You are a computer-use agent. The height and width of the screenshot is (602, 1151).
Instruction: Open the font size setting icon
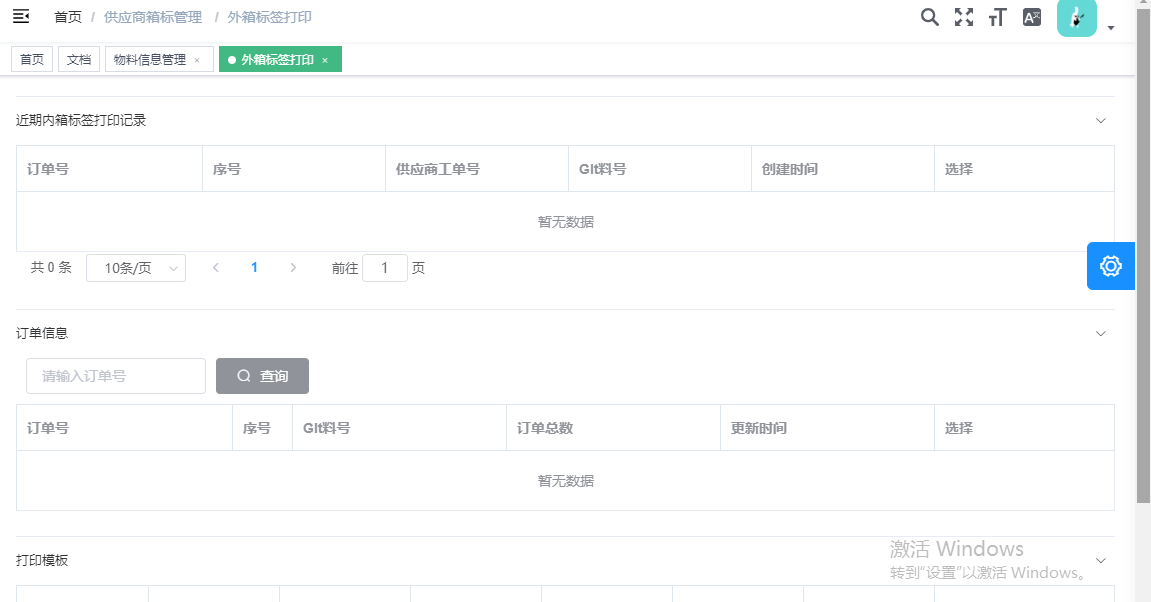(996, 17)
